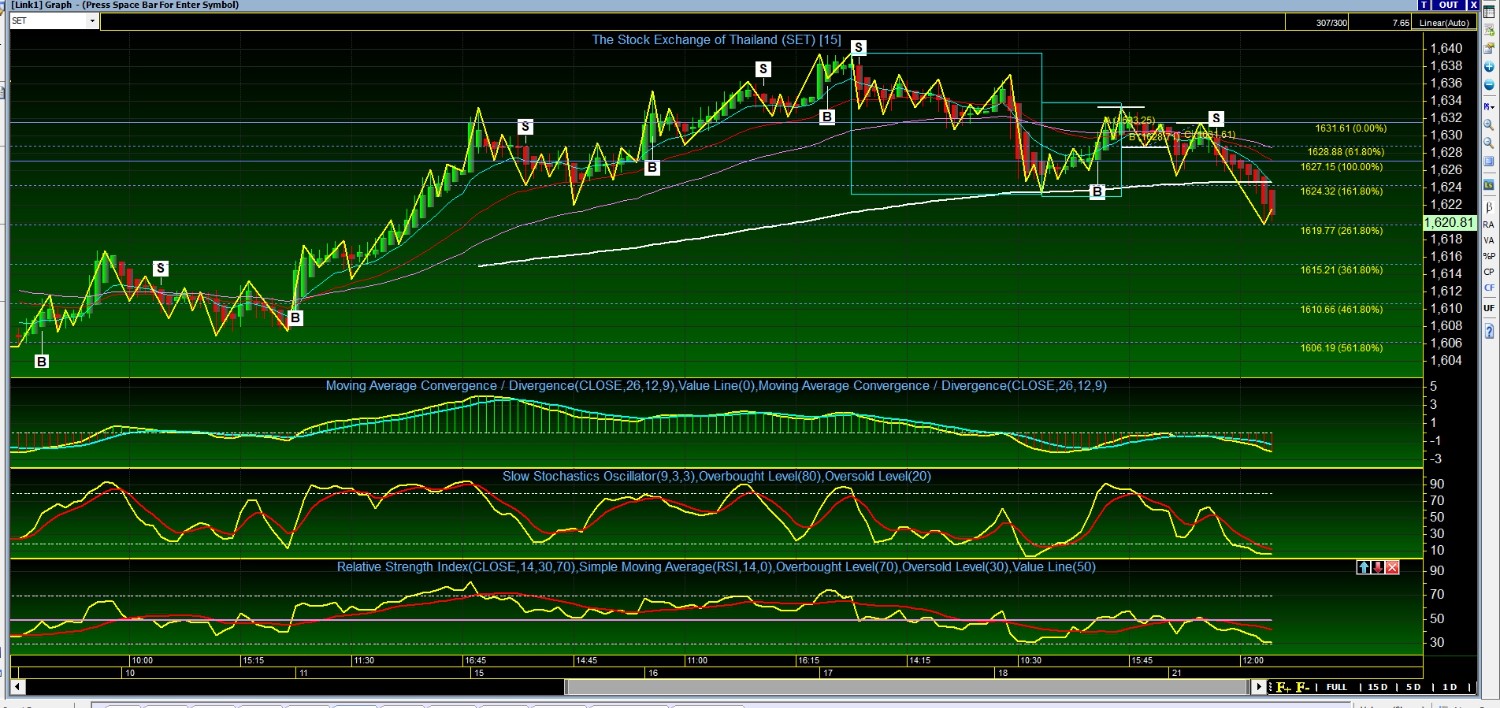This screenshot has height=708, width=1500.
Task: Click the Fibonacci label 1624.32 (161.80%)
Action: tap(1341, 191)
